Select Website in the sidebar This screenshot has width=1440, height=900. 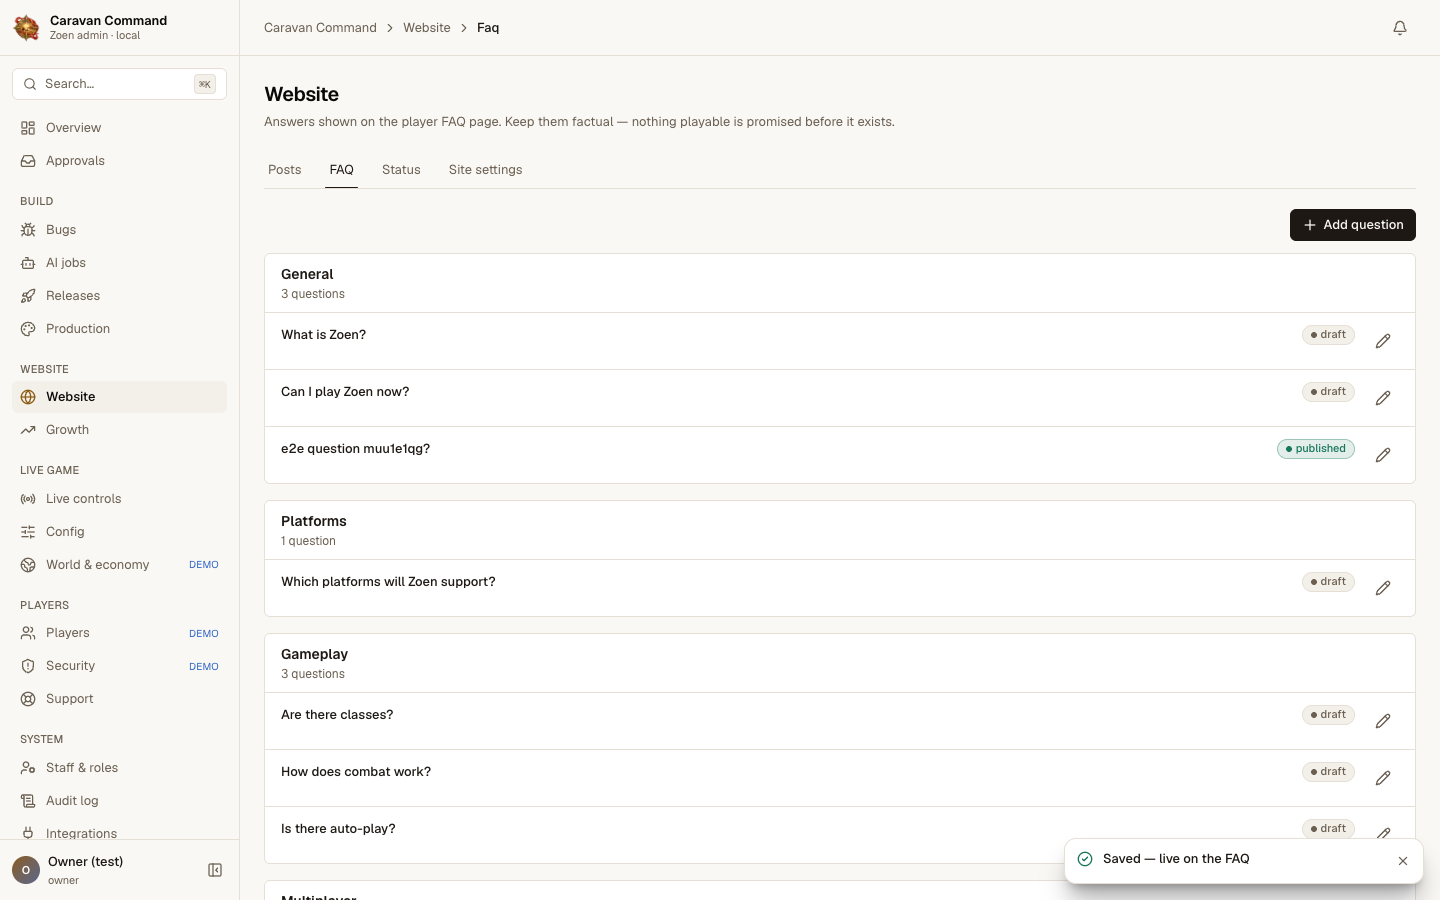119,397
